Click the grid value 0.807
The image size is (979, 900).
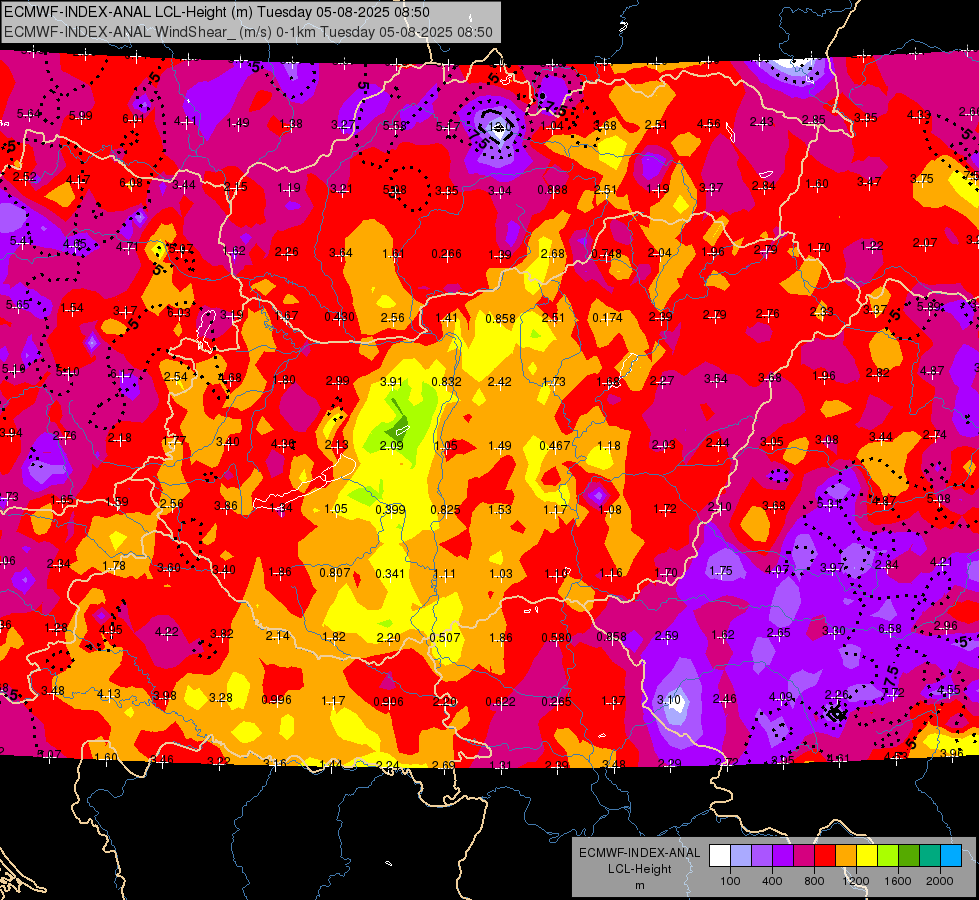335,572
